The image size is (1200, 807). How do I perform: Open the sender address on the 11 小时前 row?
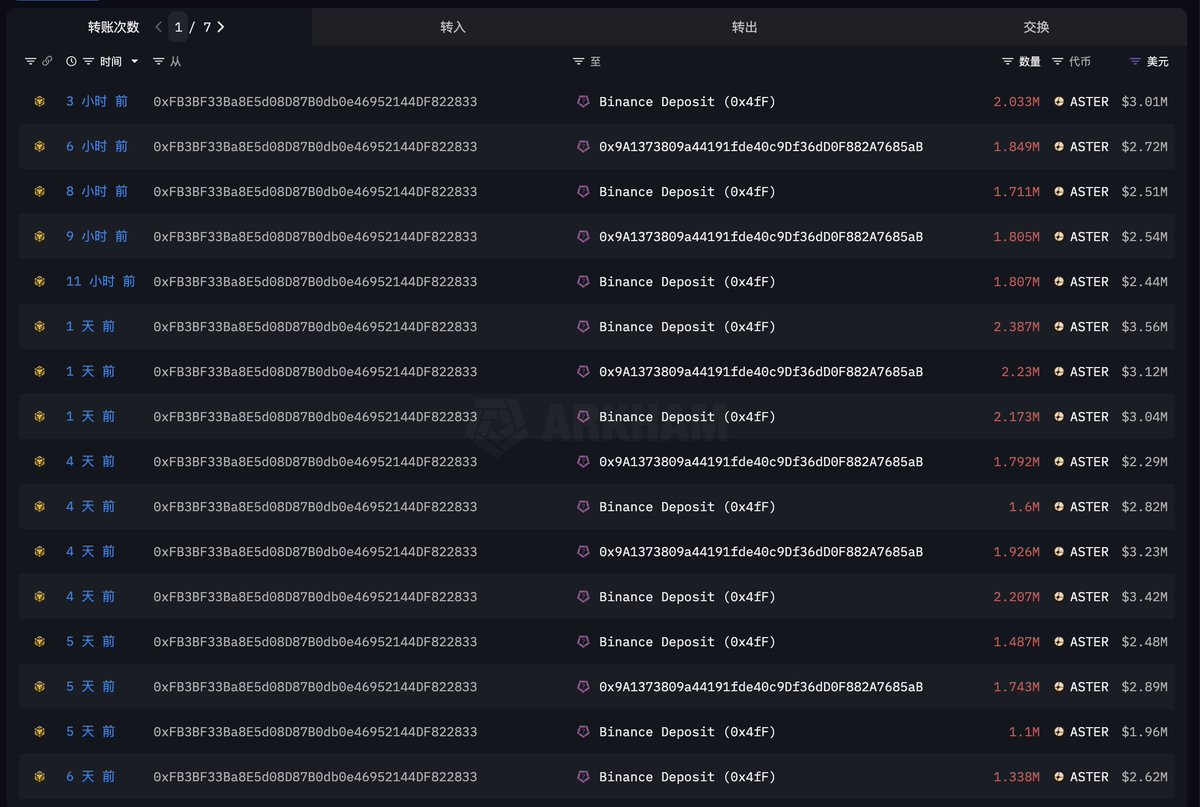pos(315,282)
